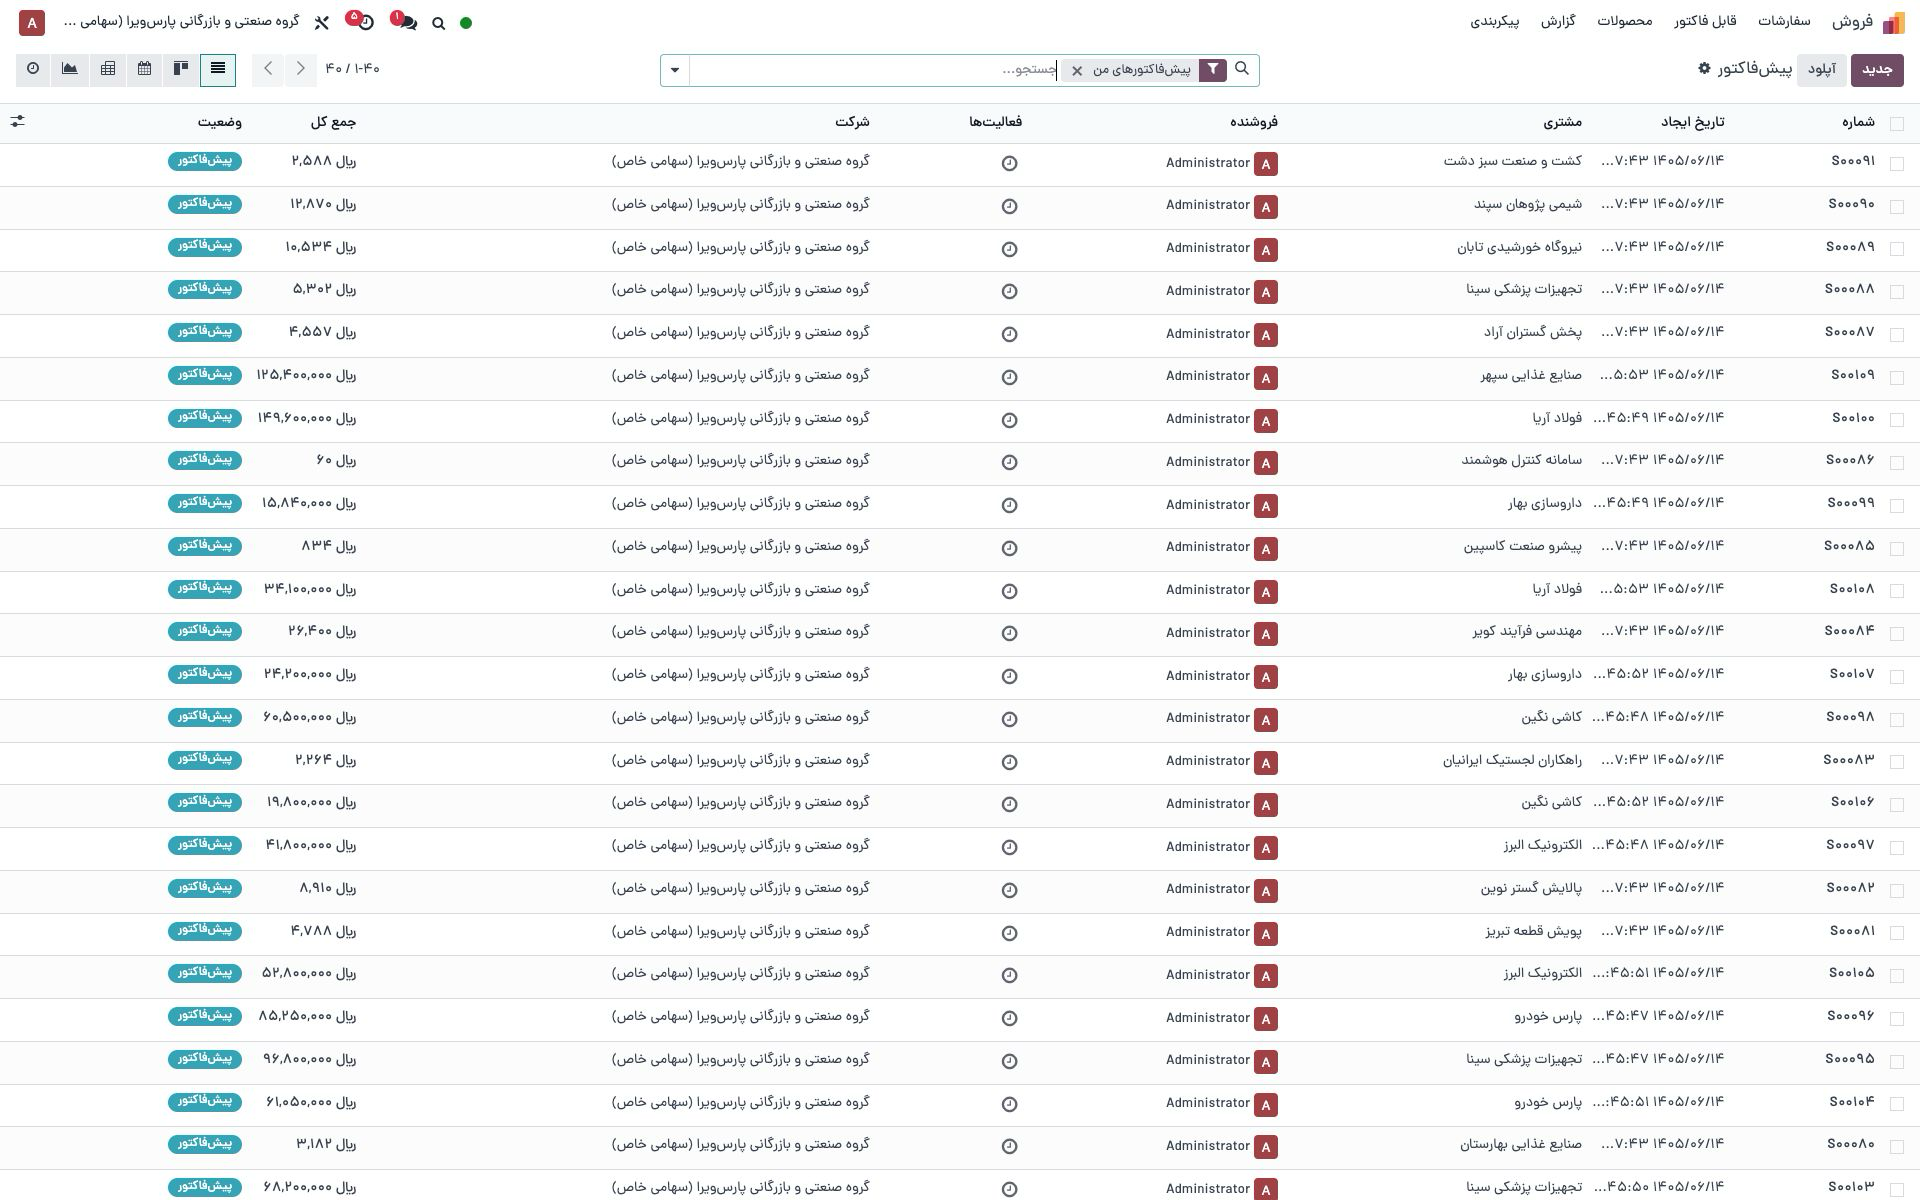
Task: Select the checkbox for quotation S00091
Action: (x=1897, y=163)
